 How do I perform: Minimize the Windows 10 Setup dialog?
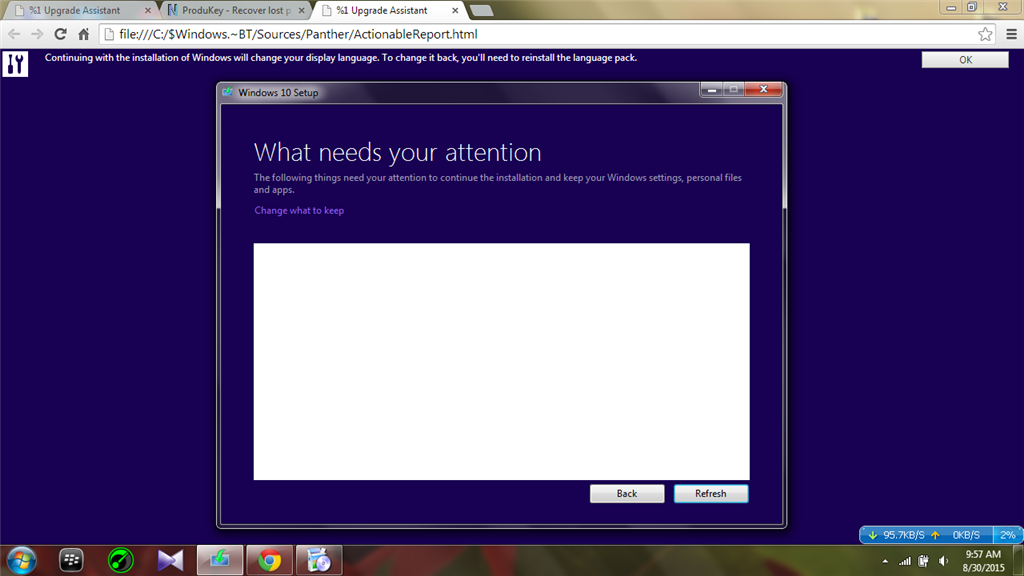tap(711, 89)
